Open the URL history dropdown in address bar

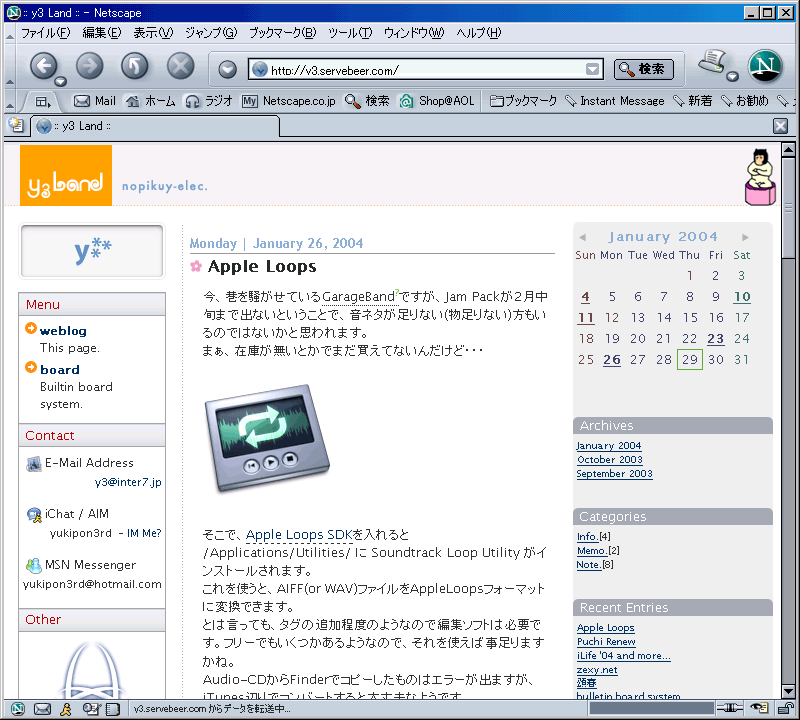pyautogui.click(x=592, y=69)
